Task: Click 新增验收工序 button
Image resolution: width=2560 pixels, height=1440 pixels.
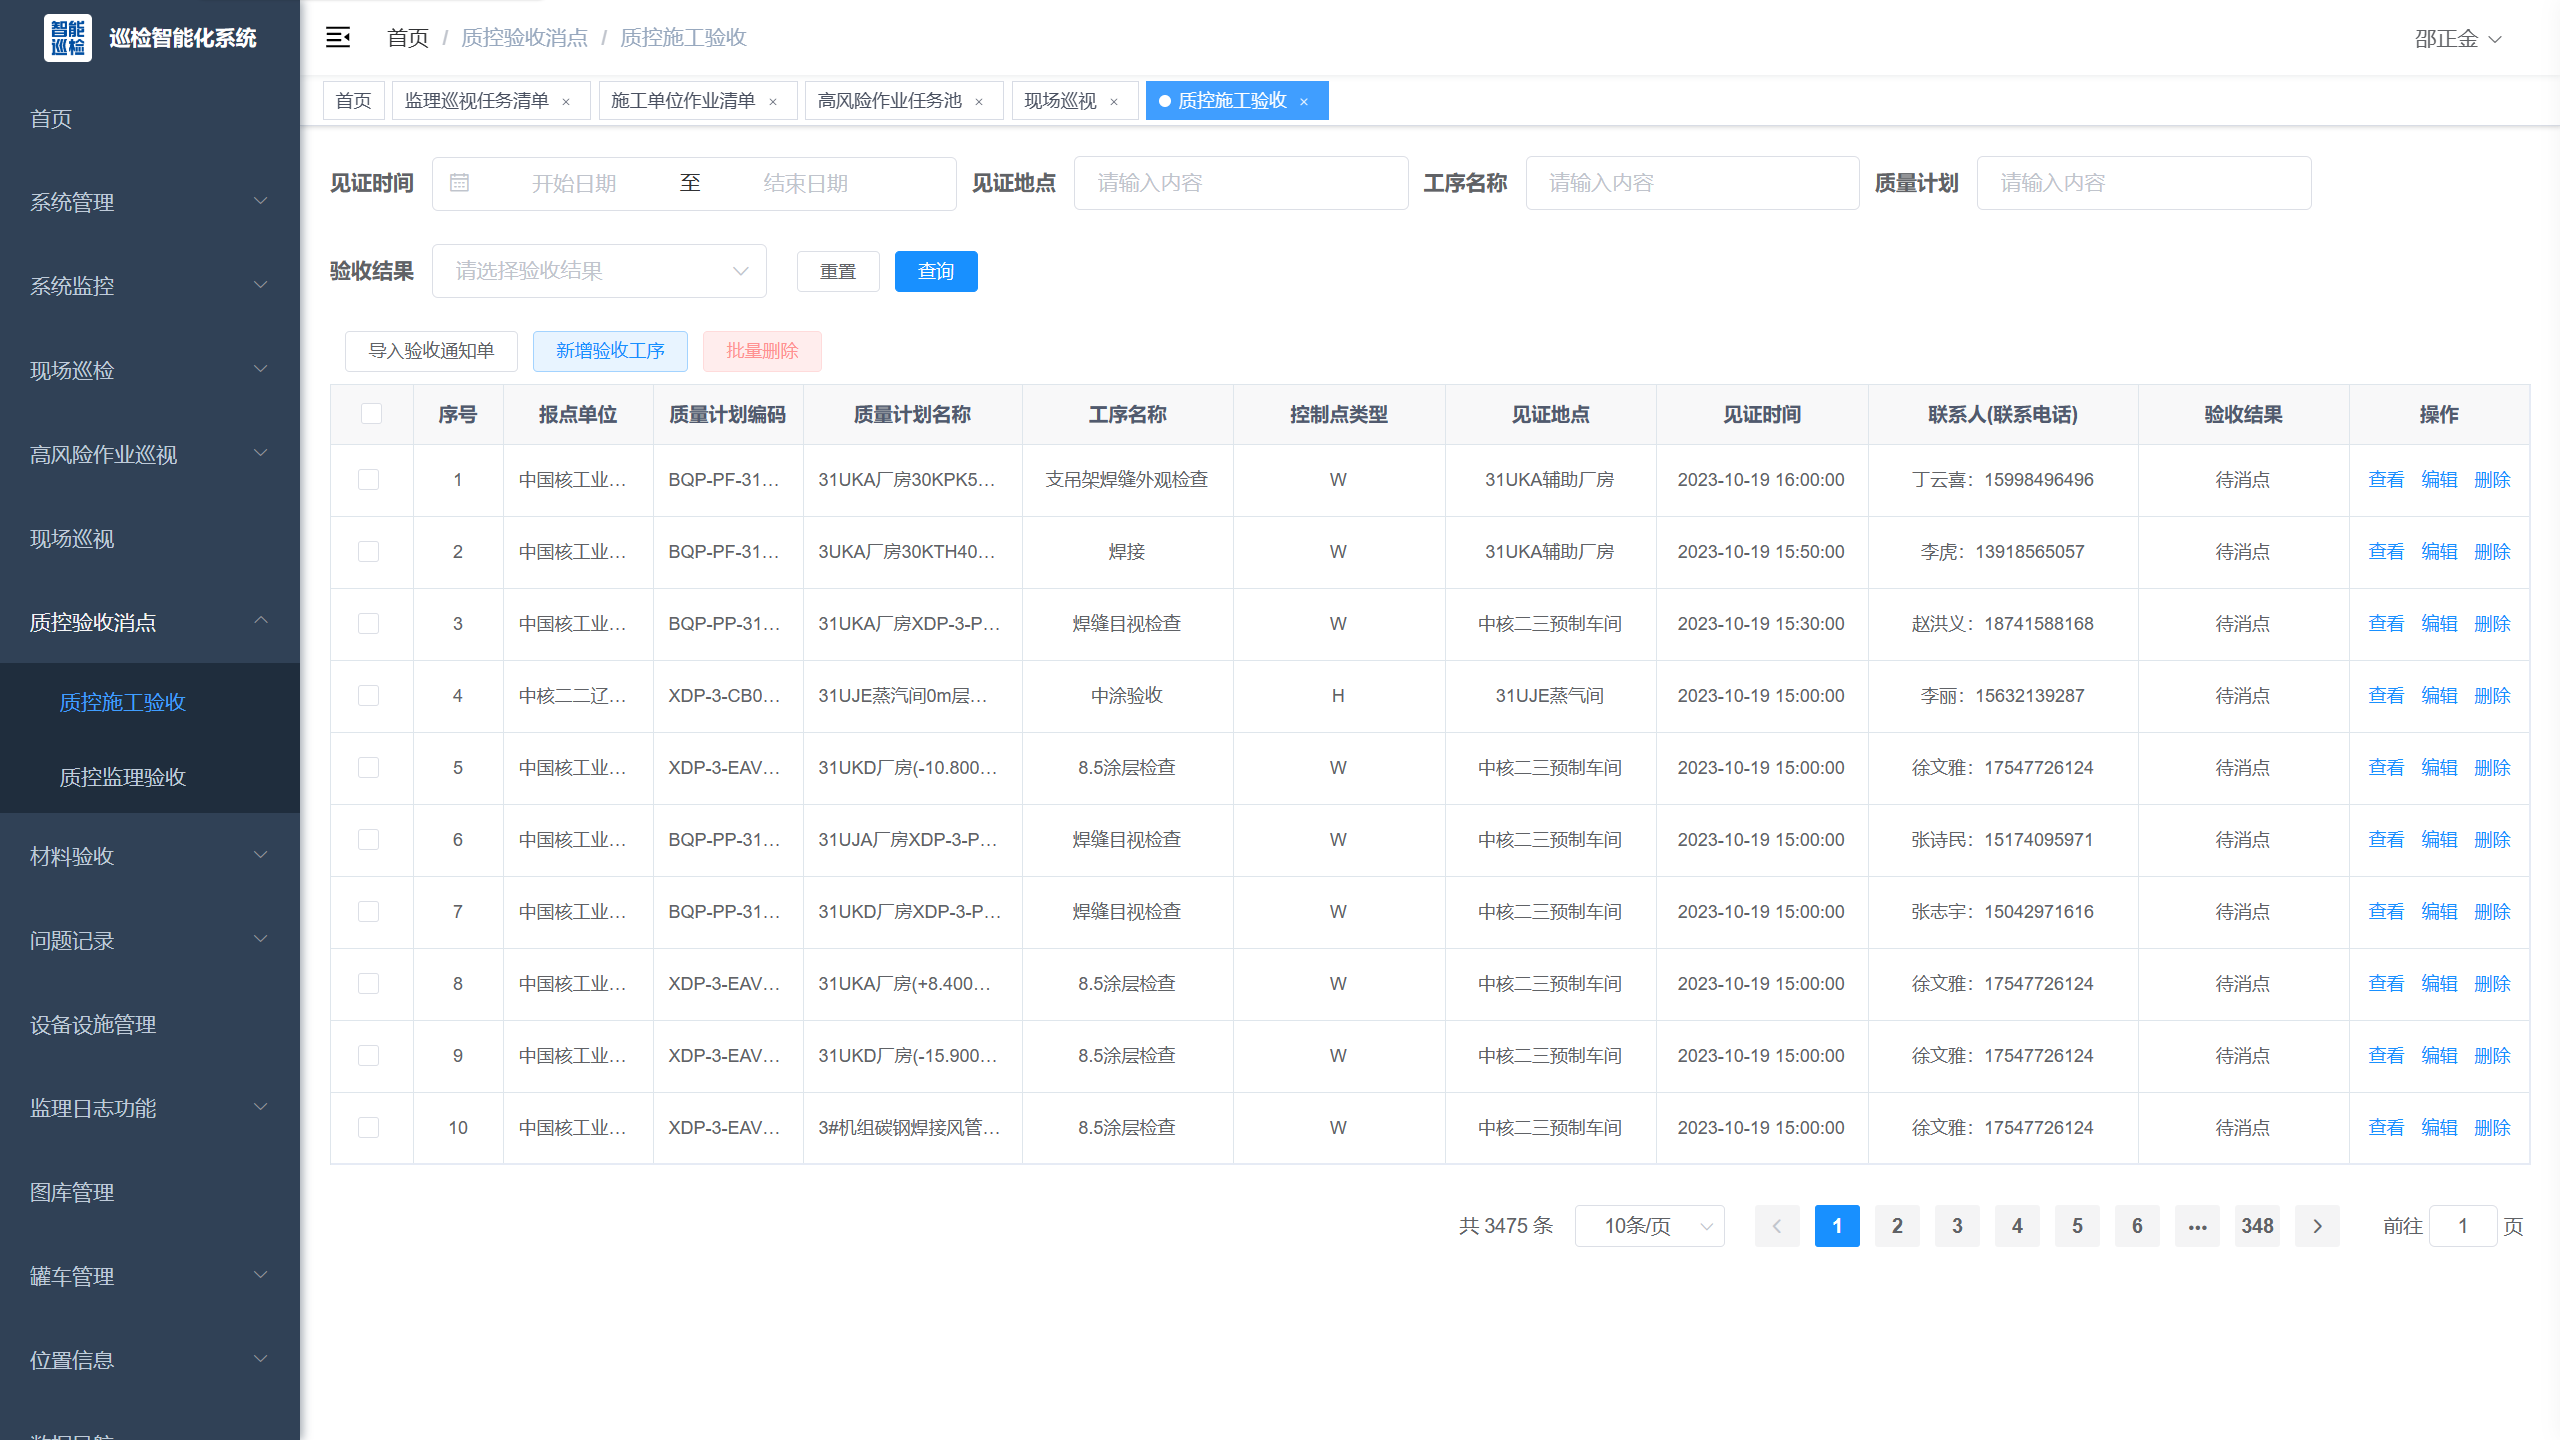Action: 610,351
